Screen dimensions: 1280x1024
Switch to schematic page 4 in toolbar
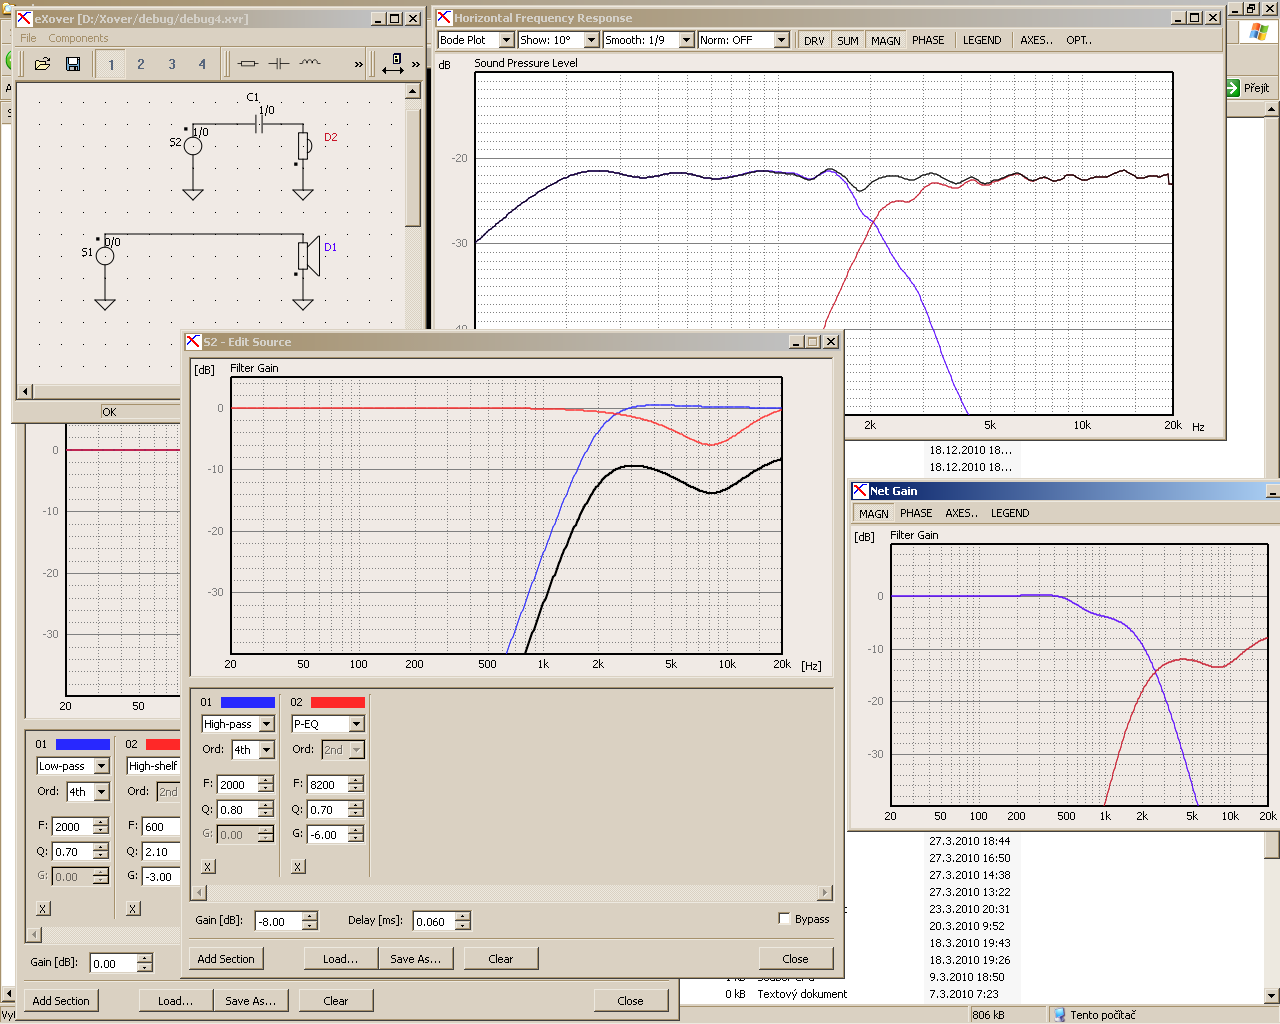(202, 64)
